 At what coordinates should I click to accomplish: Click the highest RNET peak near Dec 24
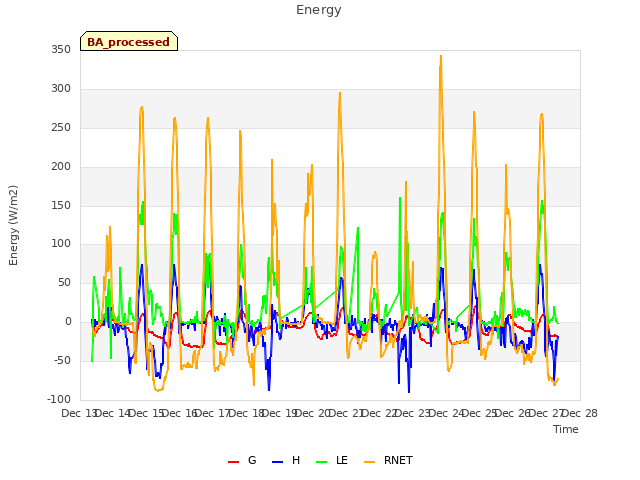point(441,56)
